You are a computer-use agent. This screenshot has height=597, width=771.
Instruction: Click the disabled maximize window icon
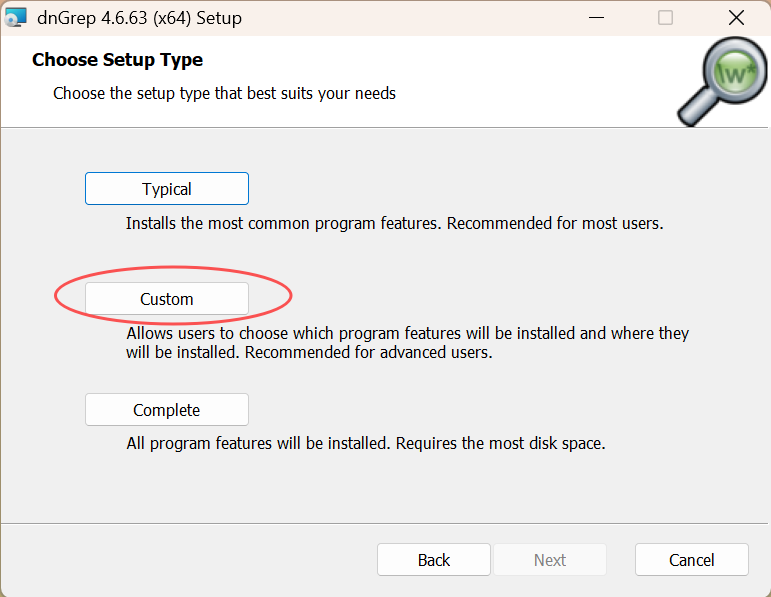tap(665, 18)
